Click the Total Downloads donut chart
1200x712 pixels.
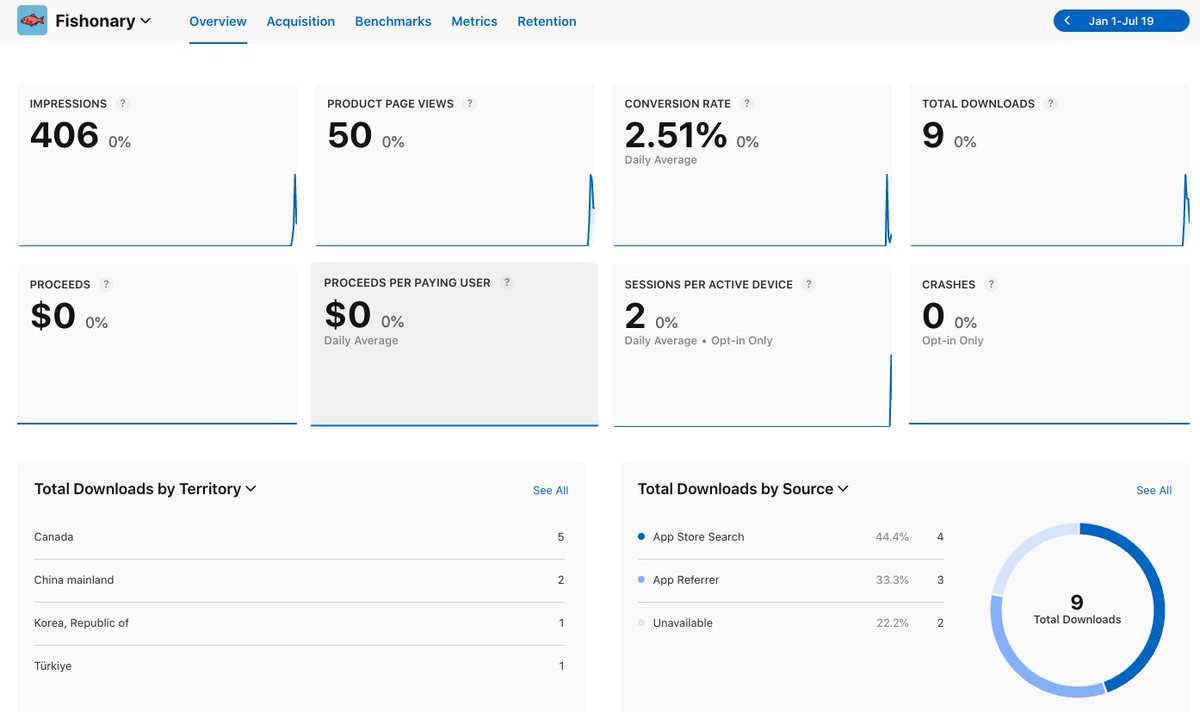1076,608
